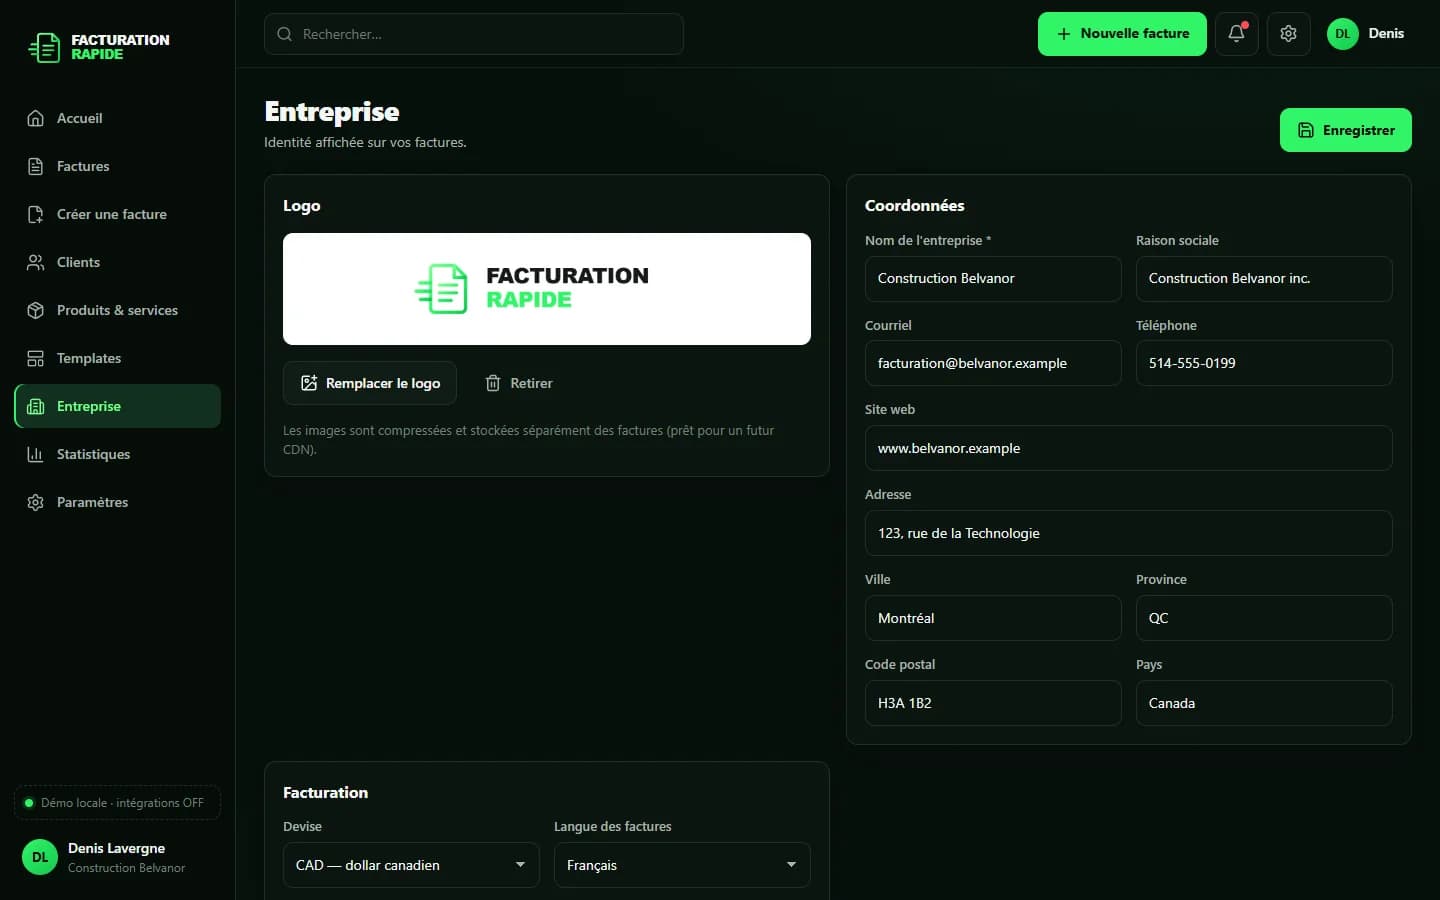The width and height of the screenshot is (1440, 900).
Task: Click the Adresse input field
Action: pos(1129,533)
